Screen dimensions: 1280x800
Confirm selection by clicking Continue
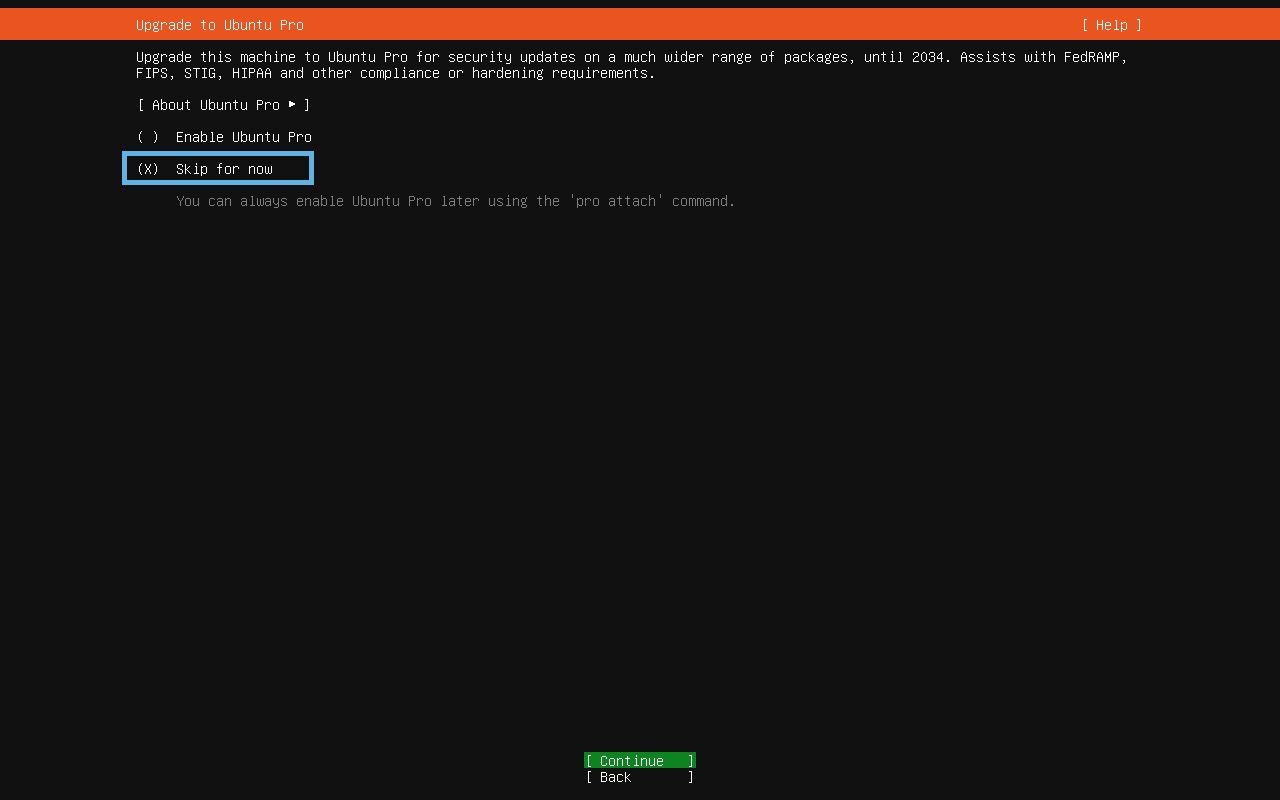point(639,760)
